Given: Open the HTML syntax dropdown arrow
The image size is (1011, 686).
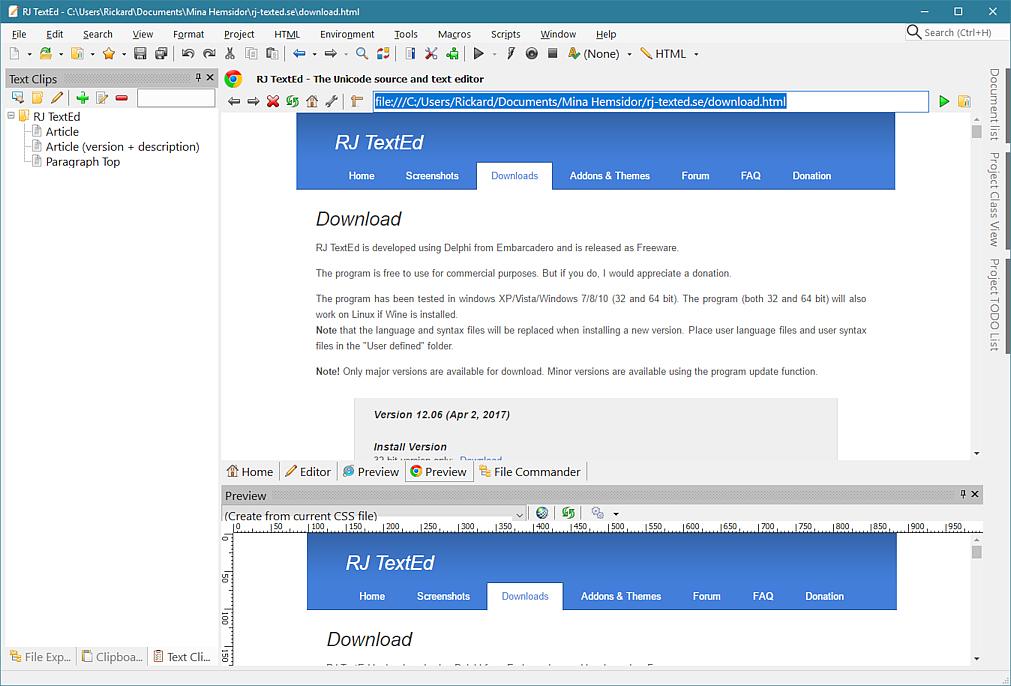Looking at the screenshot, I should click(x=696, y=54).
